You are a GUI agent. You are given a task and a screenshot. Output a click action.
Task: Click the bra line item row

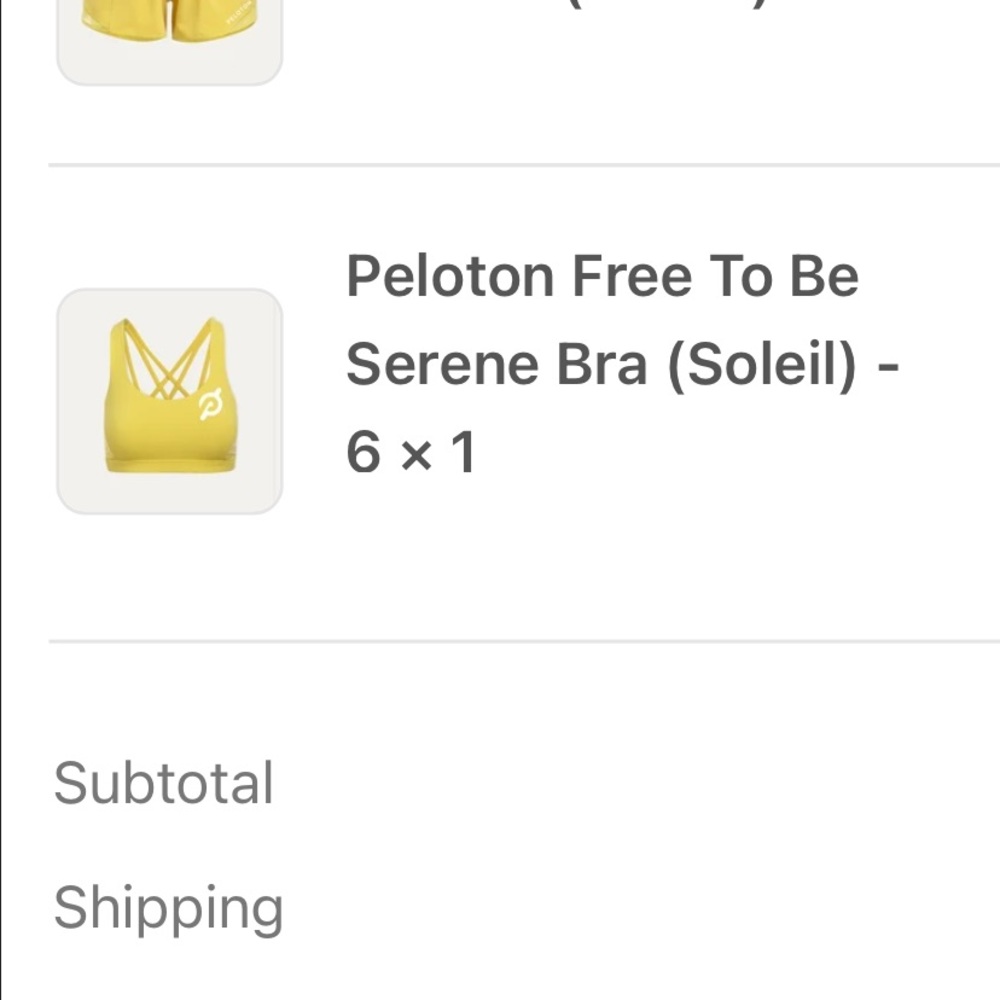coord(500,400)
